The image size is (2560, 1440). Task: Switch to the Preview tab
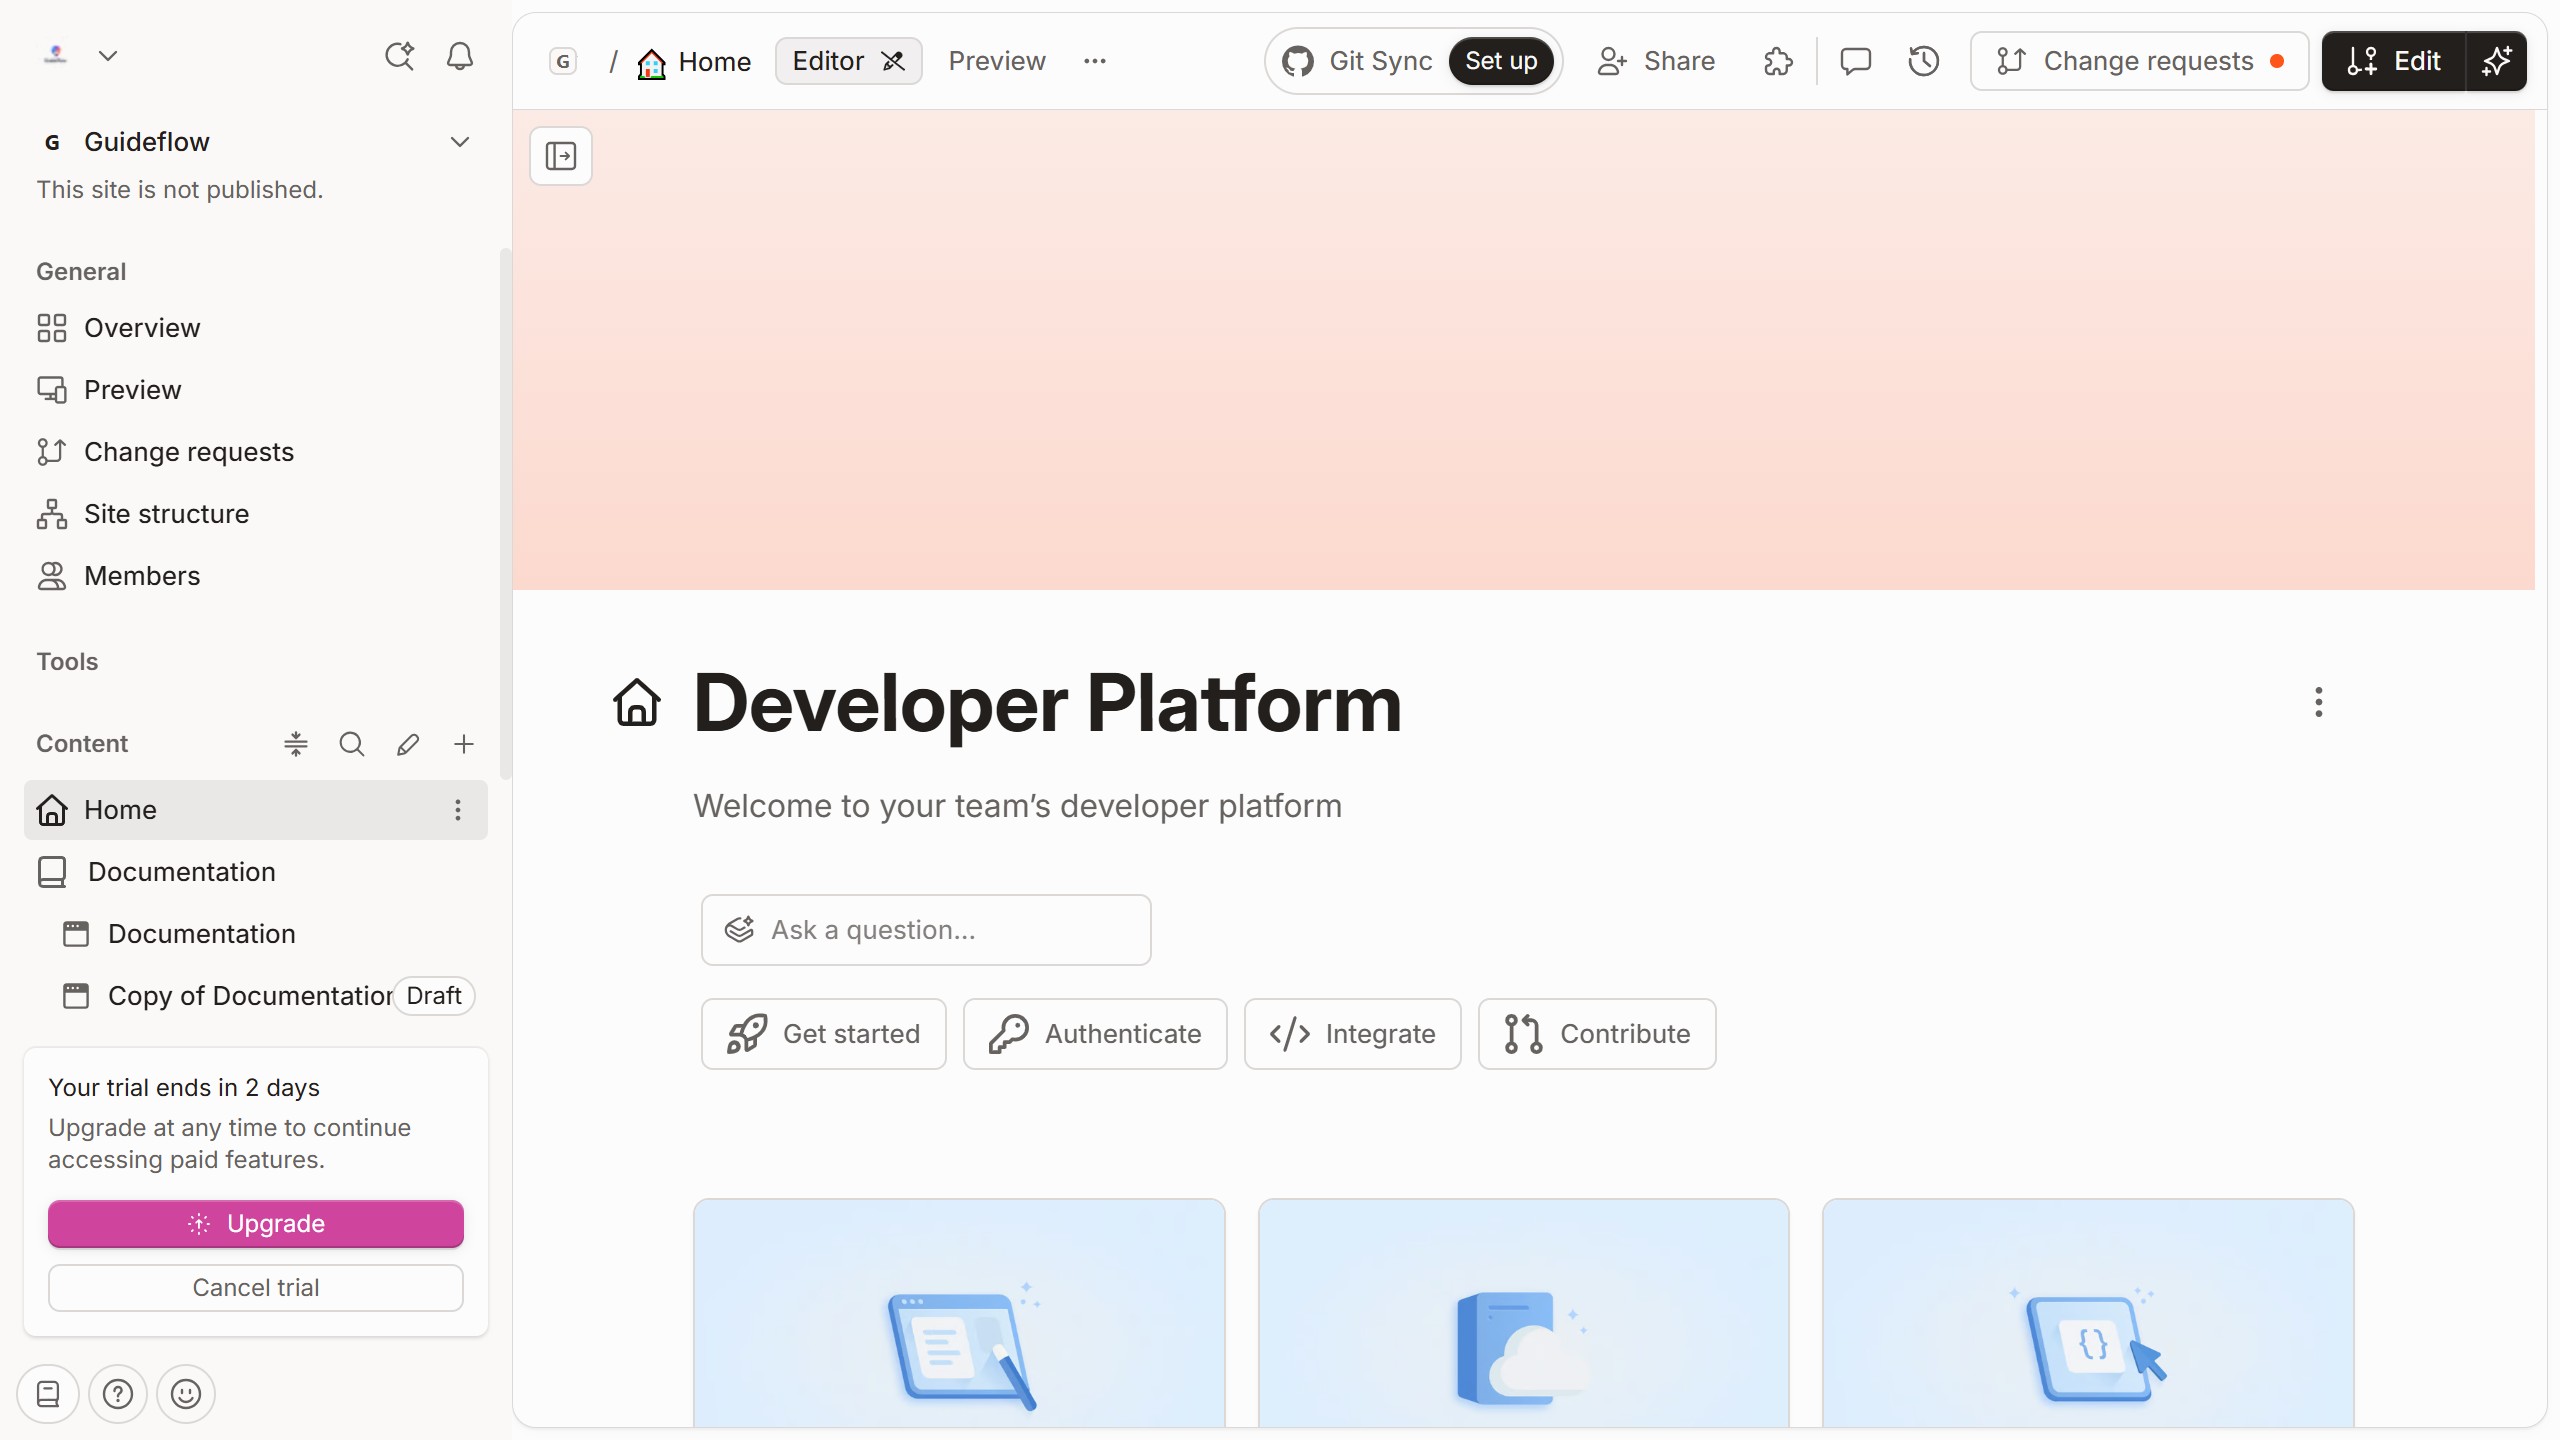(x=997, y=61)
